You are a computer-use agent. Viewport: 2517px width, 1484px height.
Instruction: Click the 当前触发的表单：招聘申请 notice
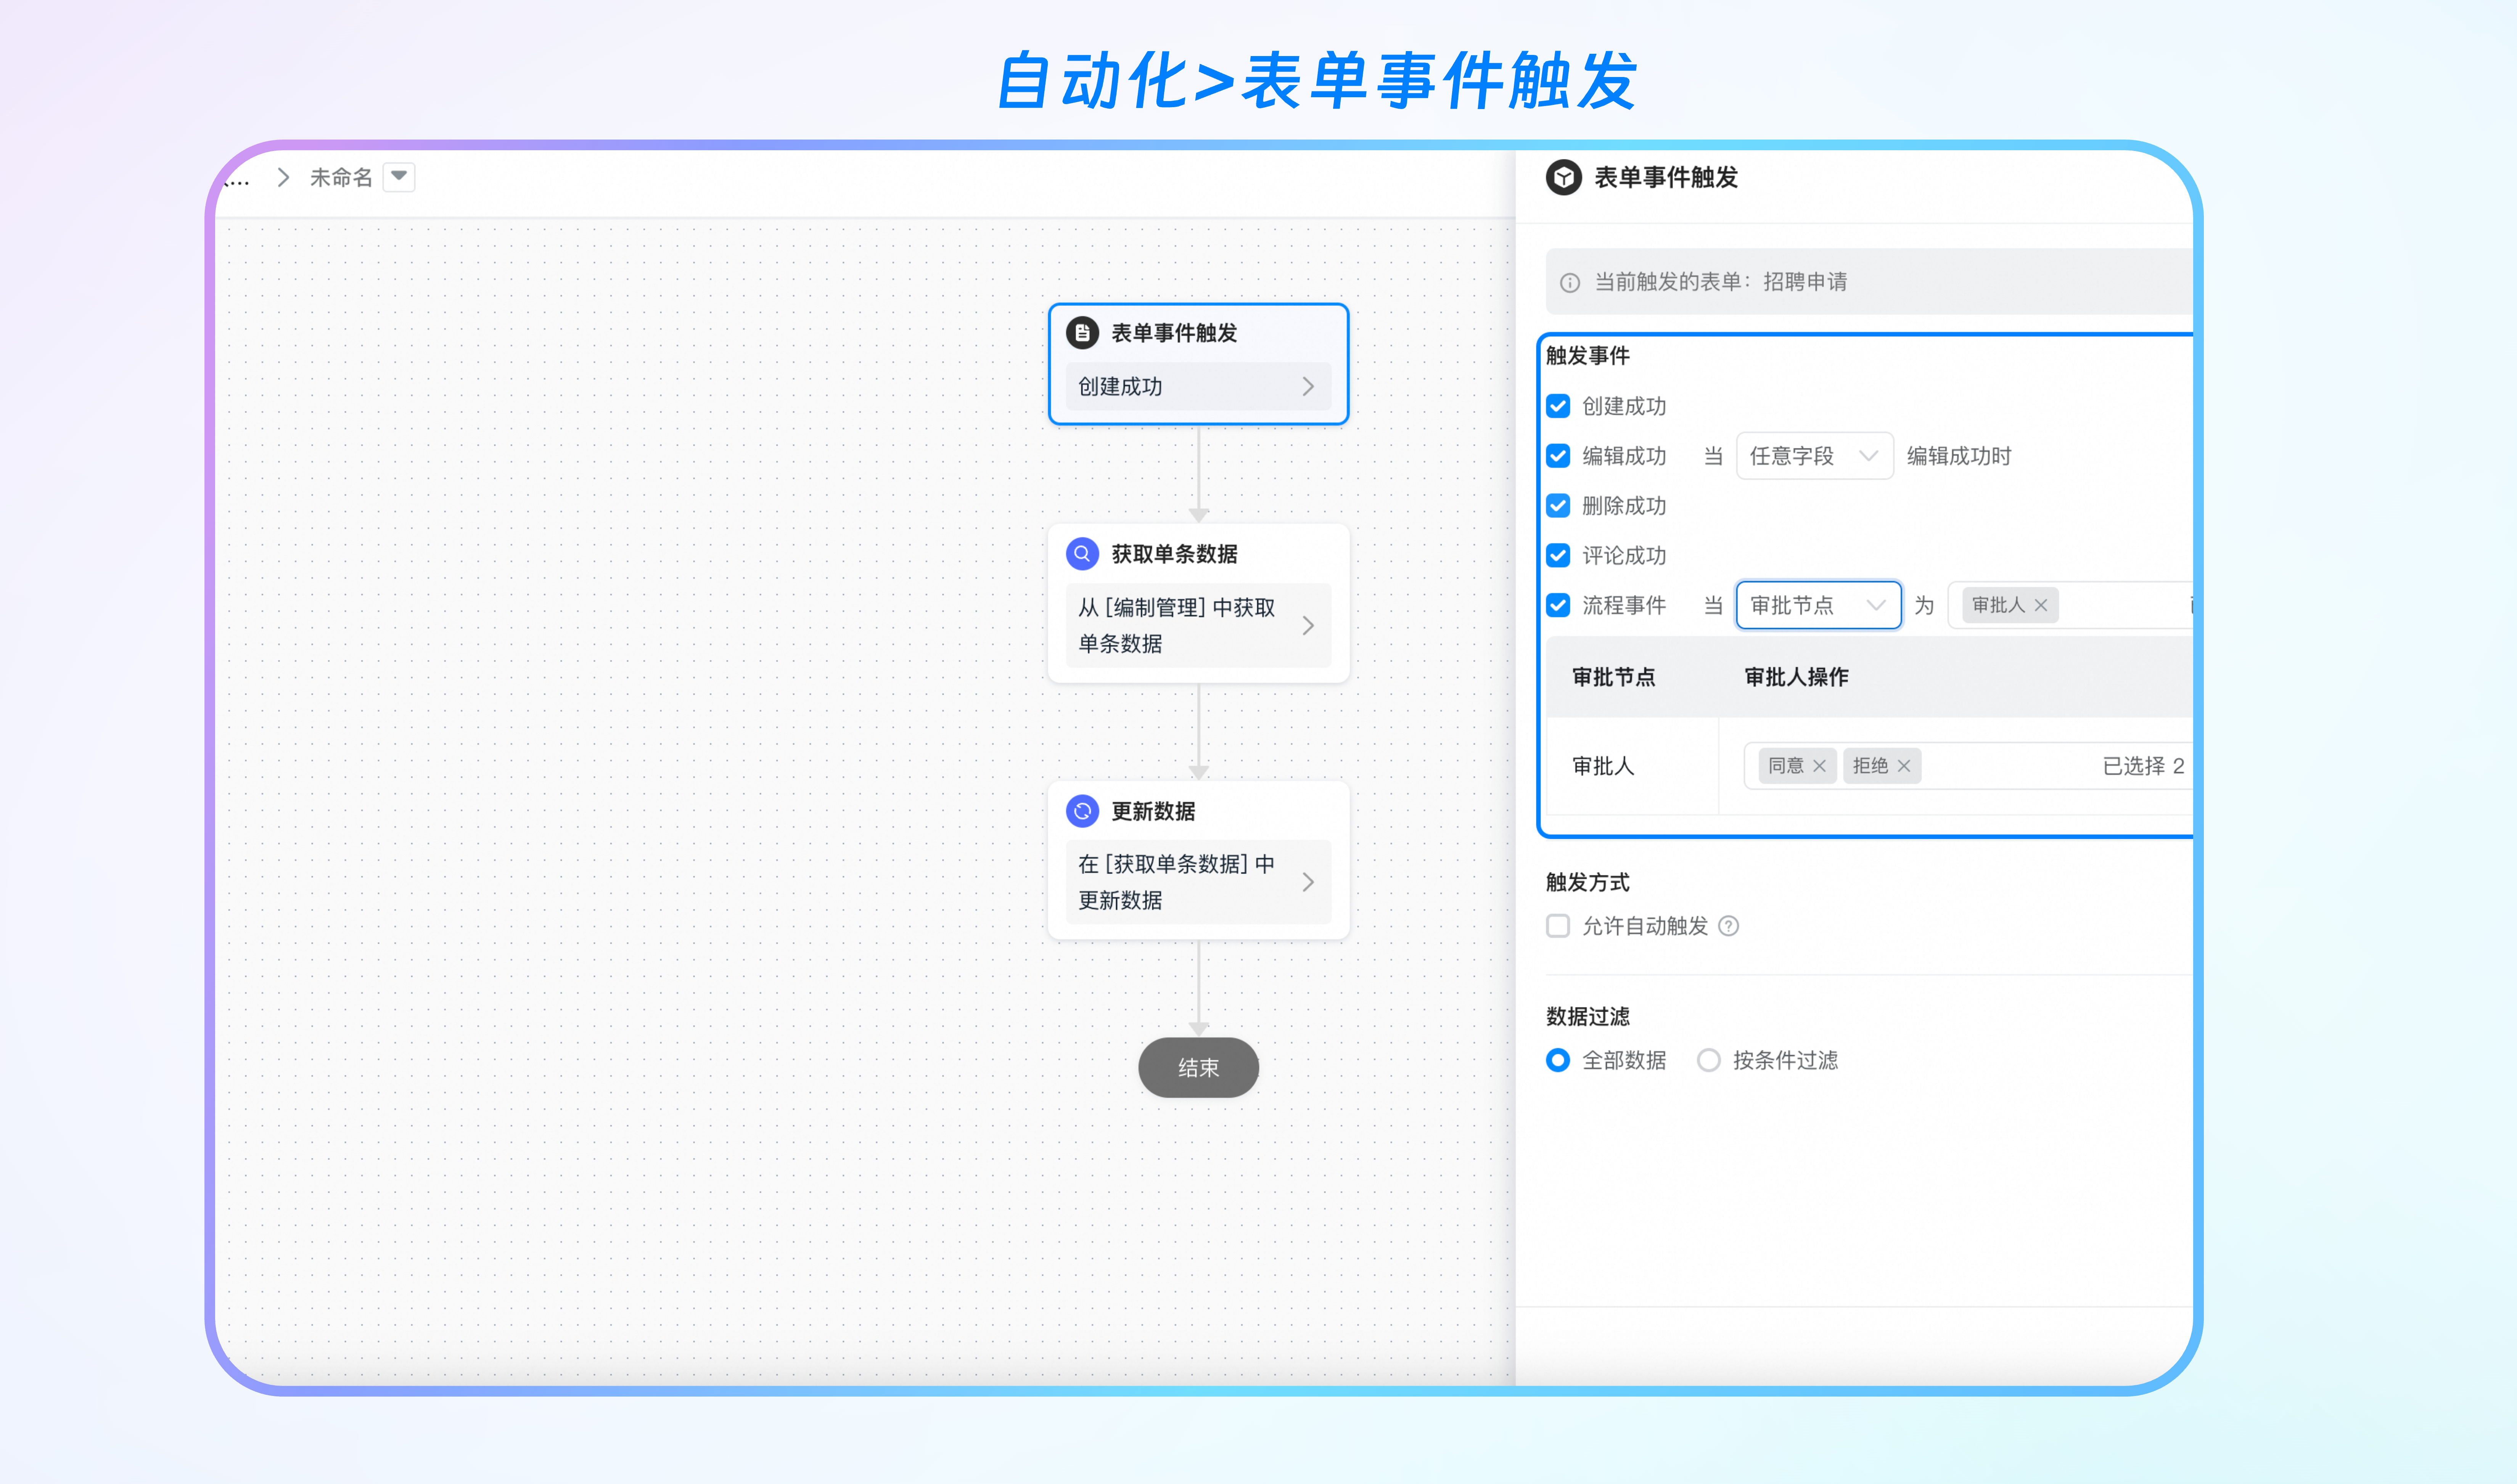point(1869,282)
